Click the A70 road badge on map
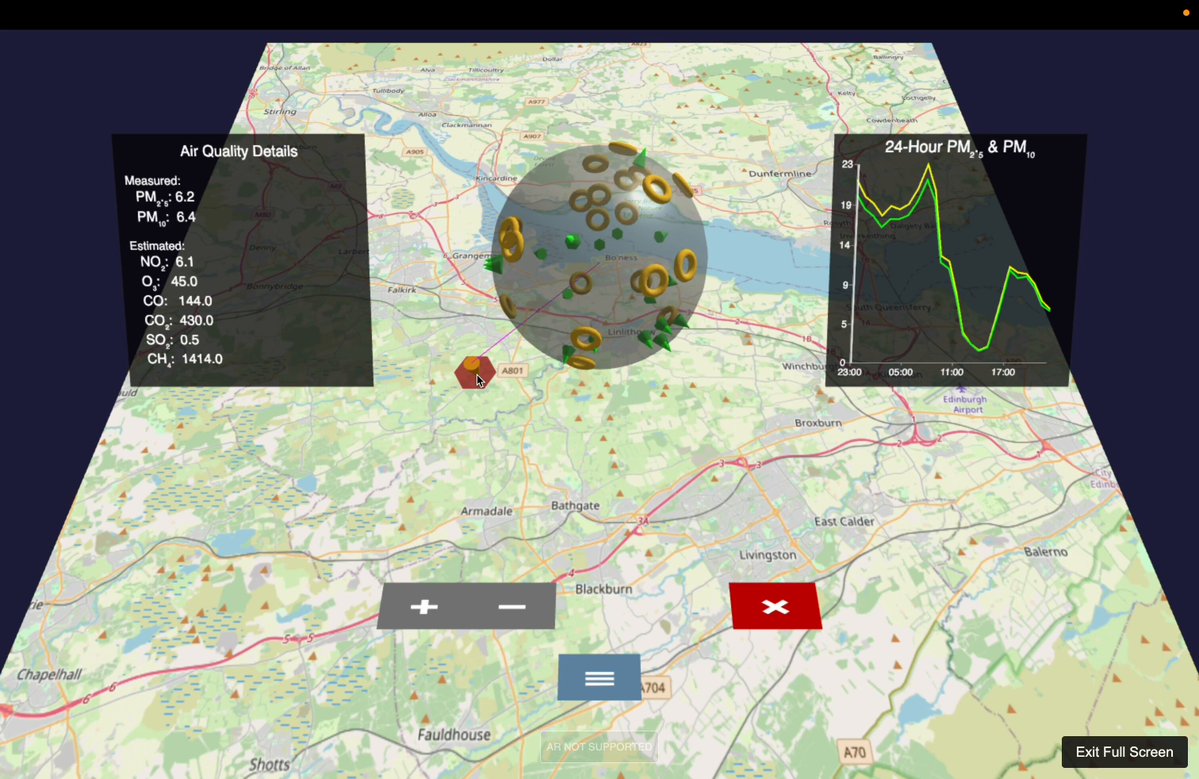 pyautogui.click(x=854, y=752)
